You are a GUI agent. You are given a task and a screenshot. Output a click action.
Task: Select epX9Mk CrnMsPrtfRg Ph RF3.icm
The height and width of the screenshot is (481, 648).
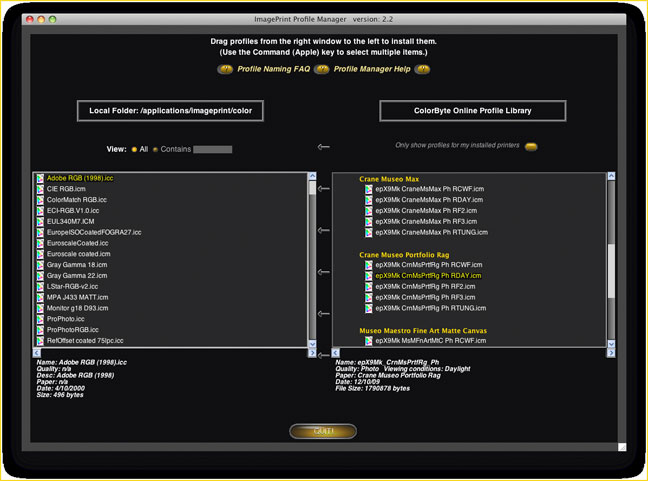tap(425, 297)
